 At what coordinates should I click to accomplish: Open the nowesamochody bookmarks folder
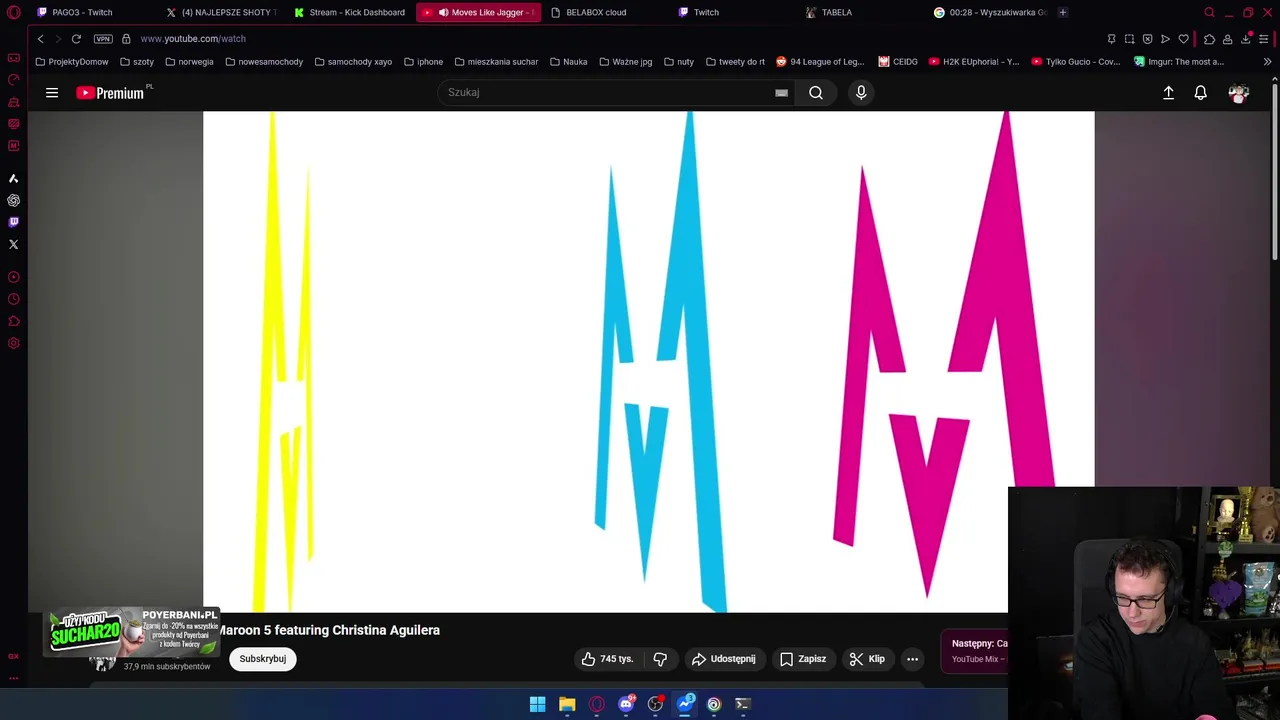click(x=264, y=62)
